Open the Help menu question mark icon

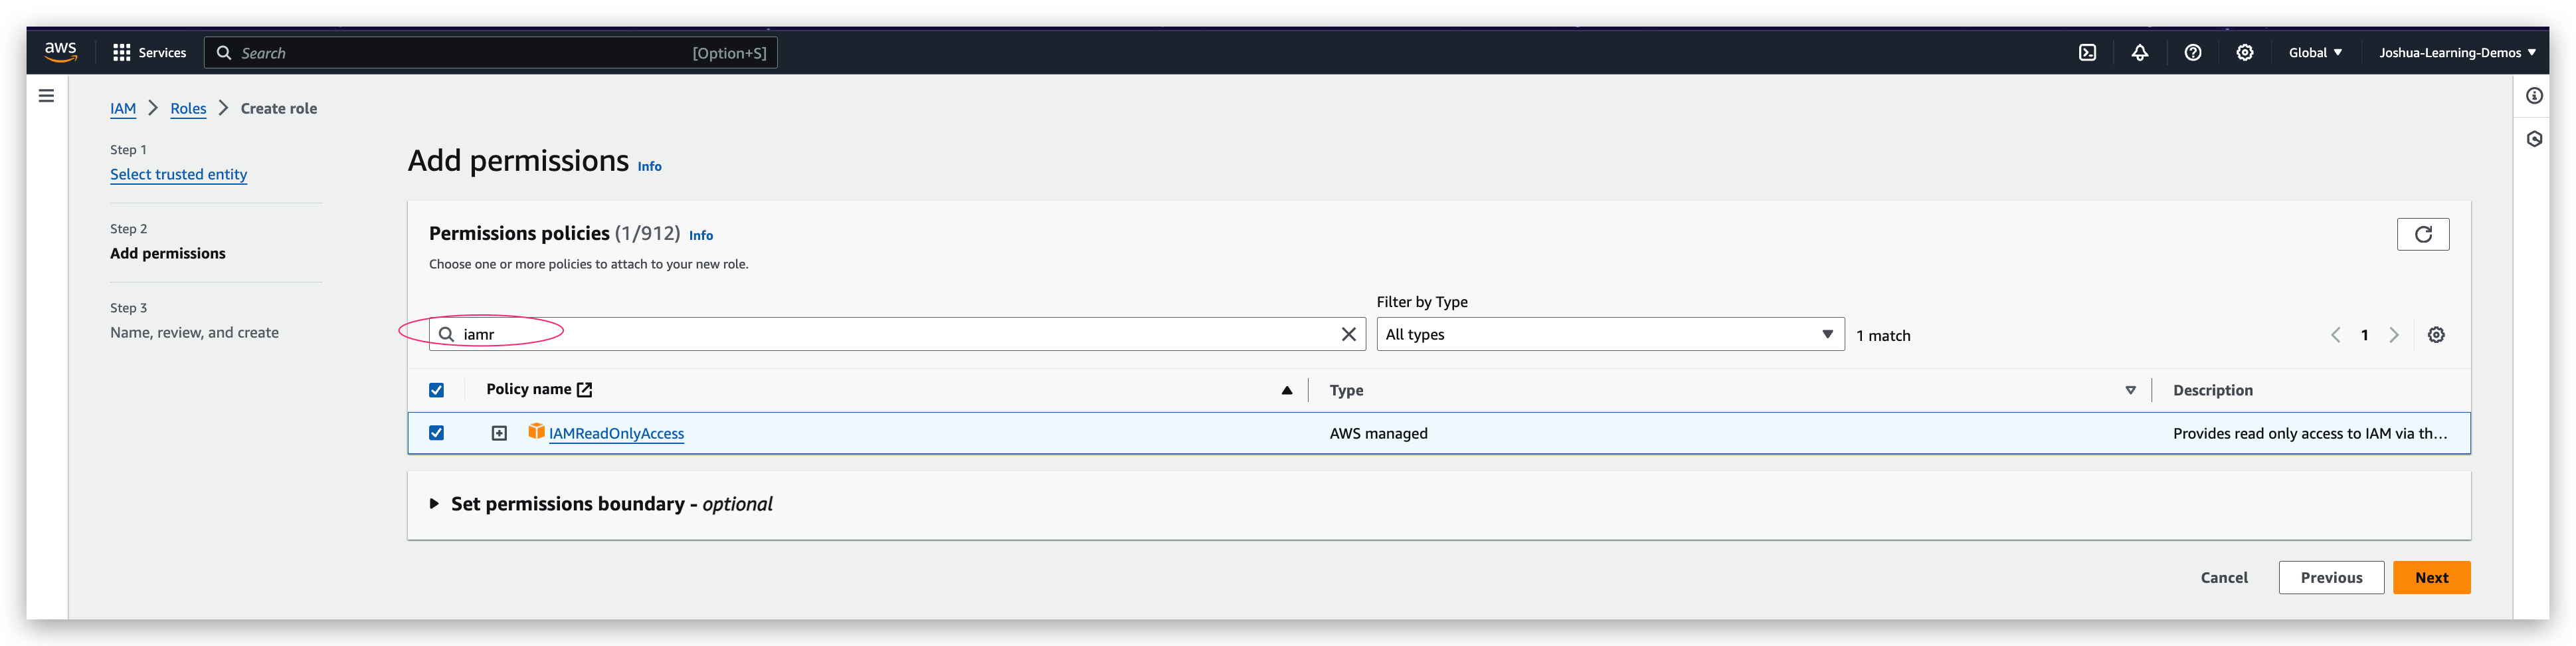tap(2193, 52)
